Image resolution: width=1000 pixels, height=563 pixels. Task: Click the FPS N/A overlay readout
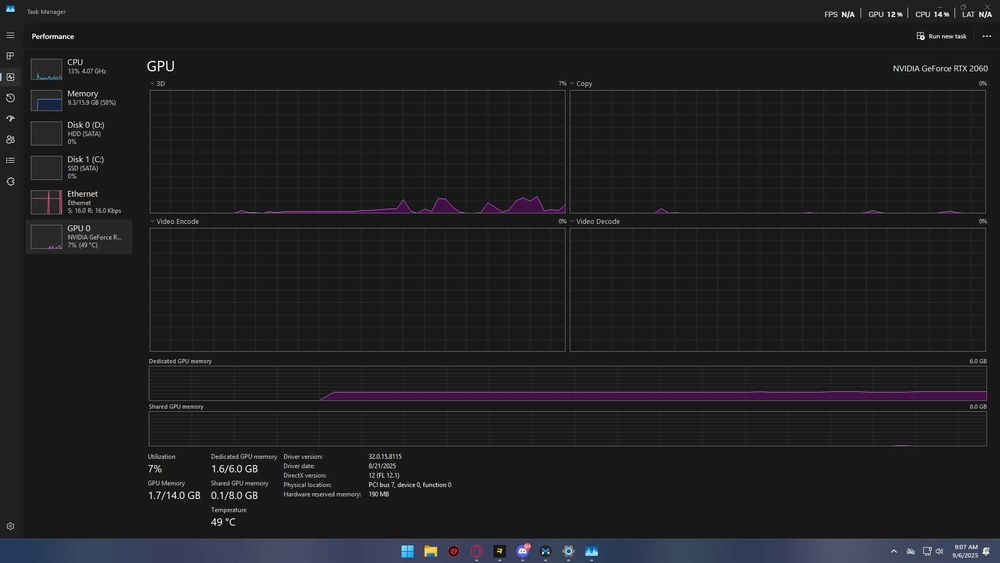839,14
